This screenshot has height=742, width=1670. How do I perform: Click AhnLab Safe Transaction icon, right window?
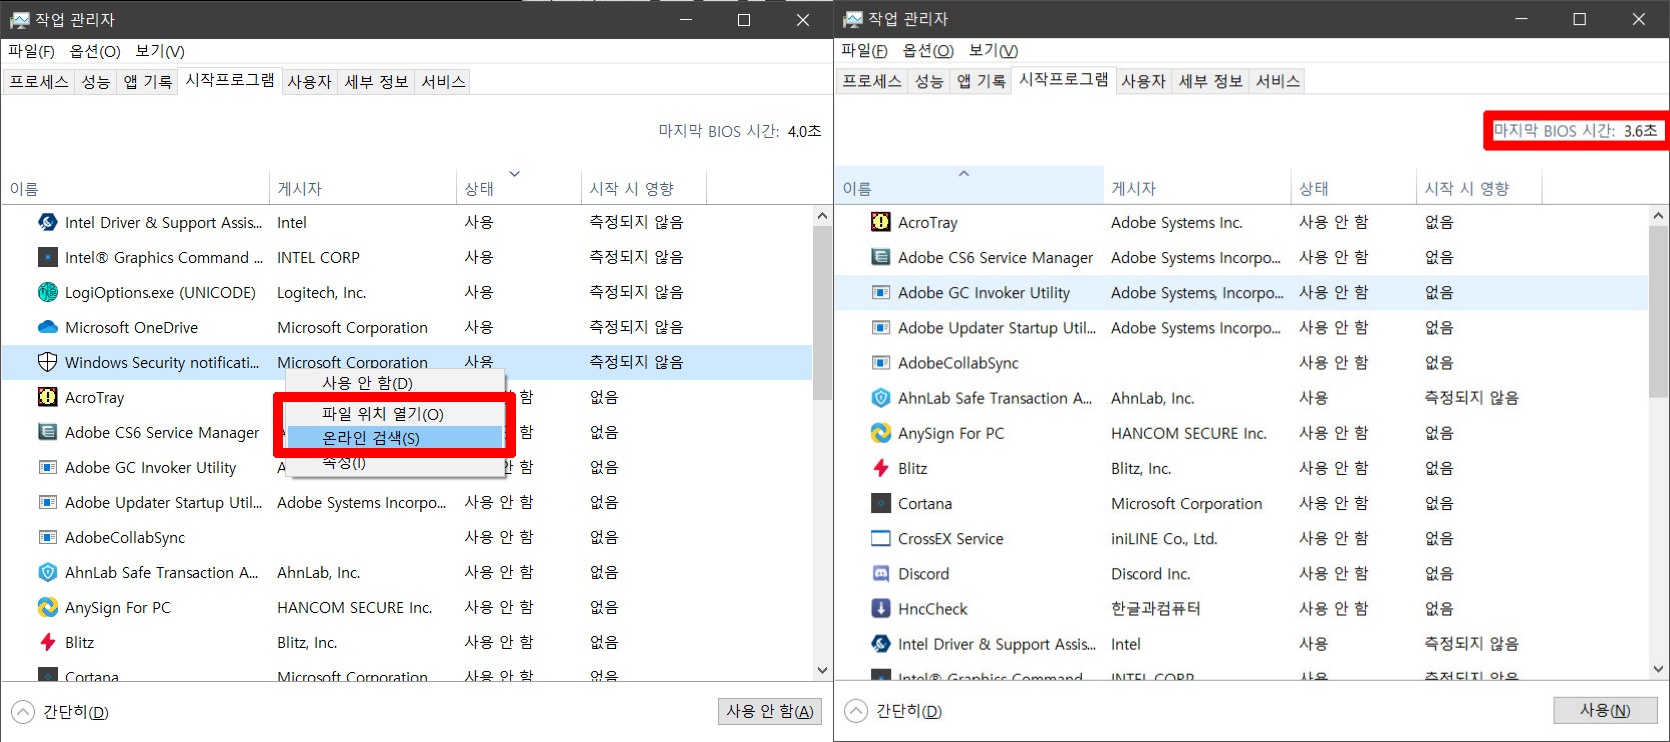[x=880, y=398]
